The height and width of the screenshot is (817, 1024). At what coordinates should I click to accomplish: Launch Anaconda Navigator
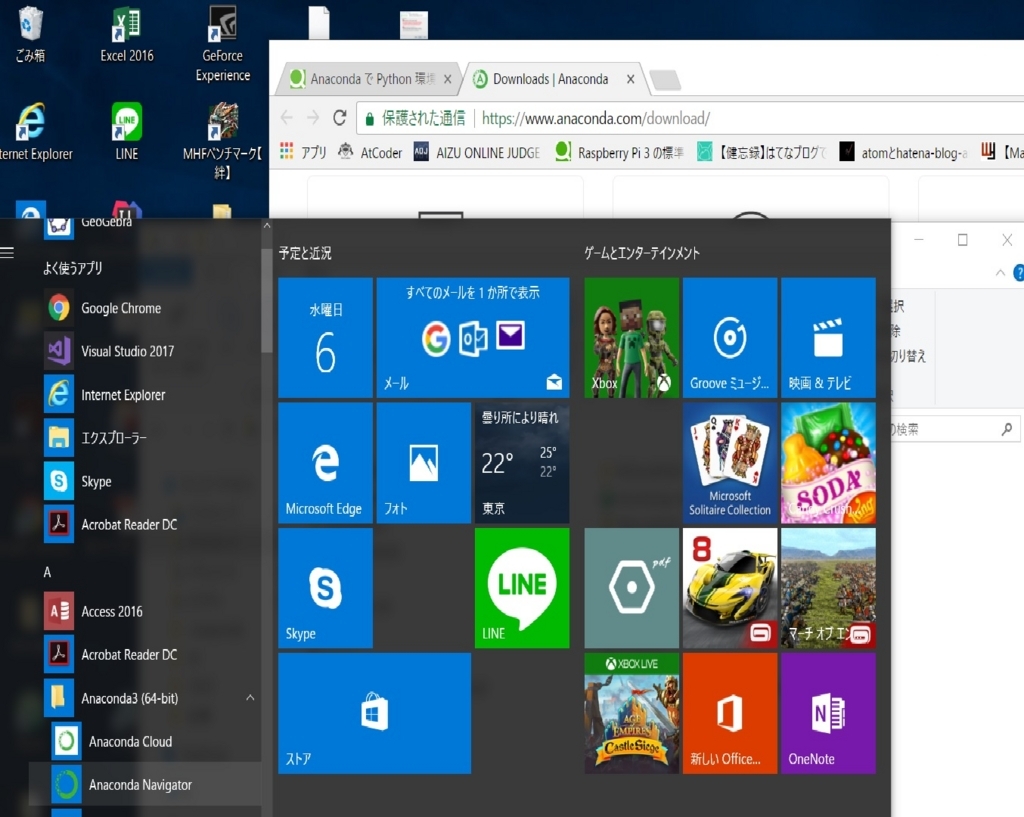pyautogui.click(x=145, y=784)
